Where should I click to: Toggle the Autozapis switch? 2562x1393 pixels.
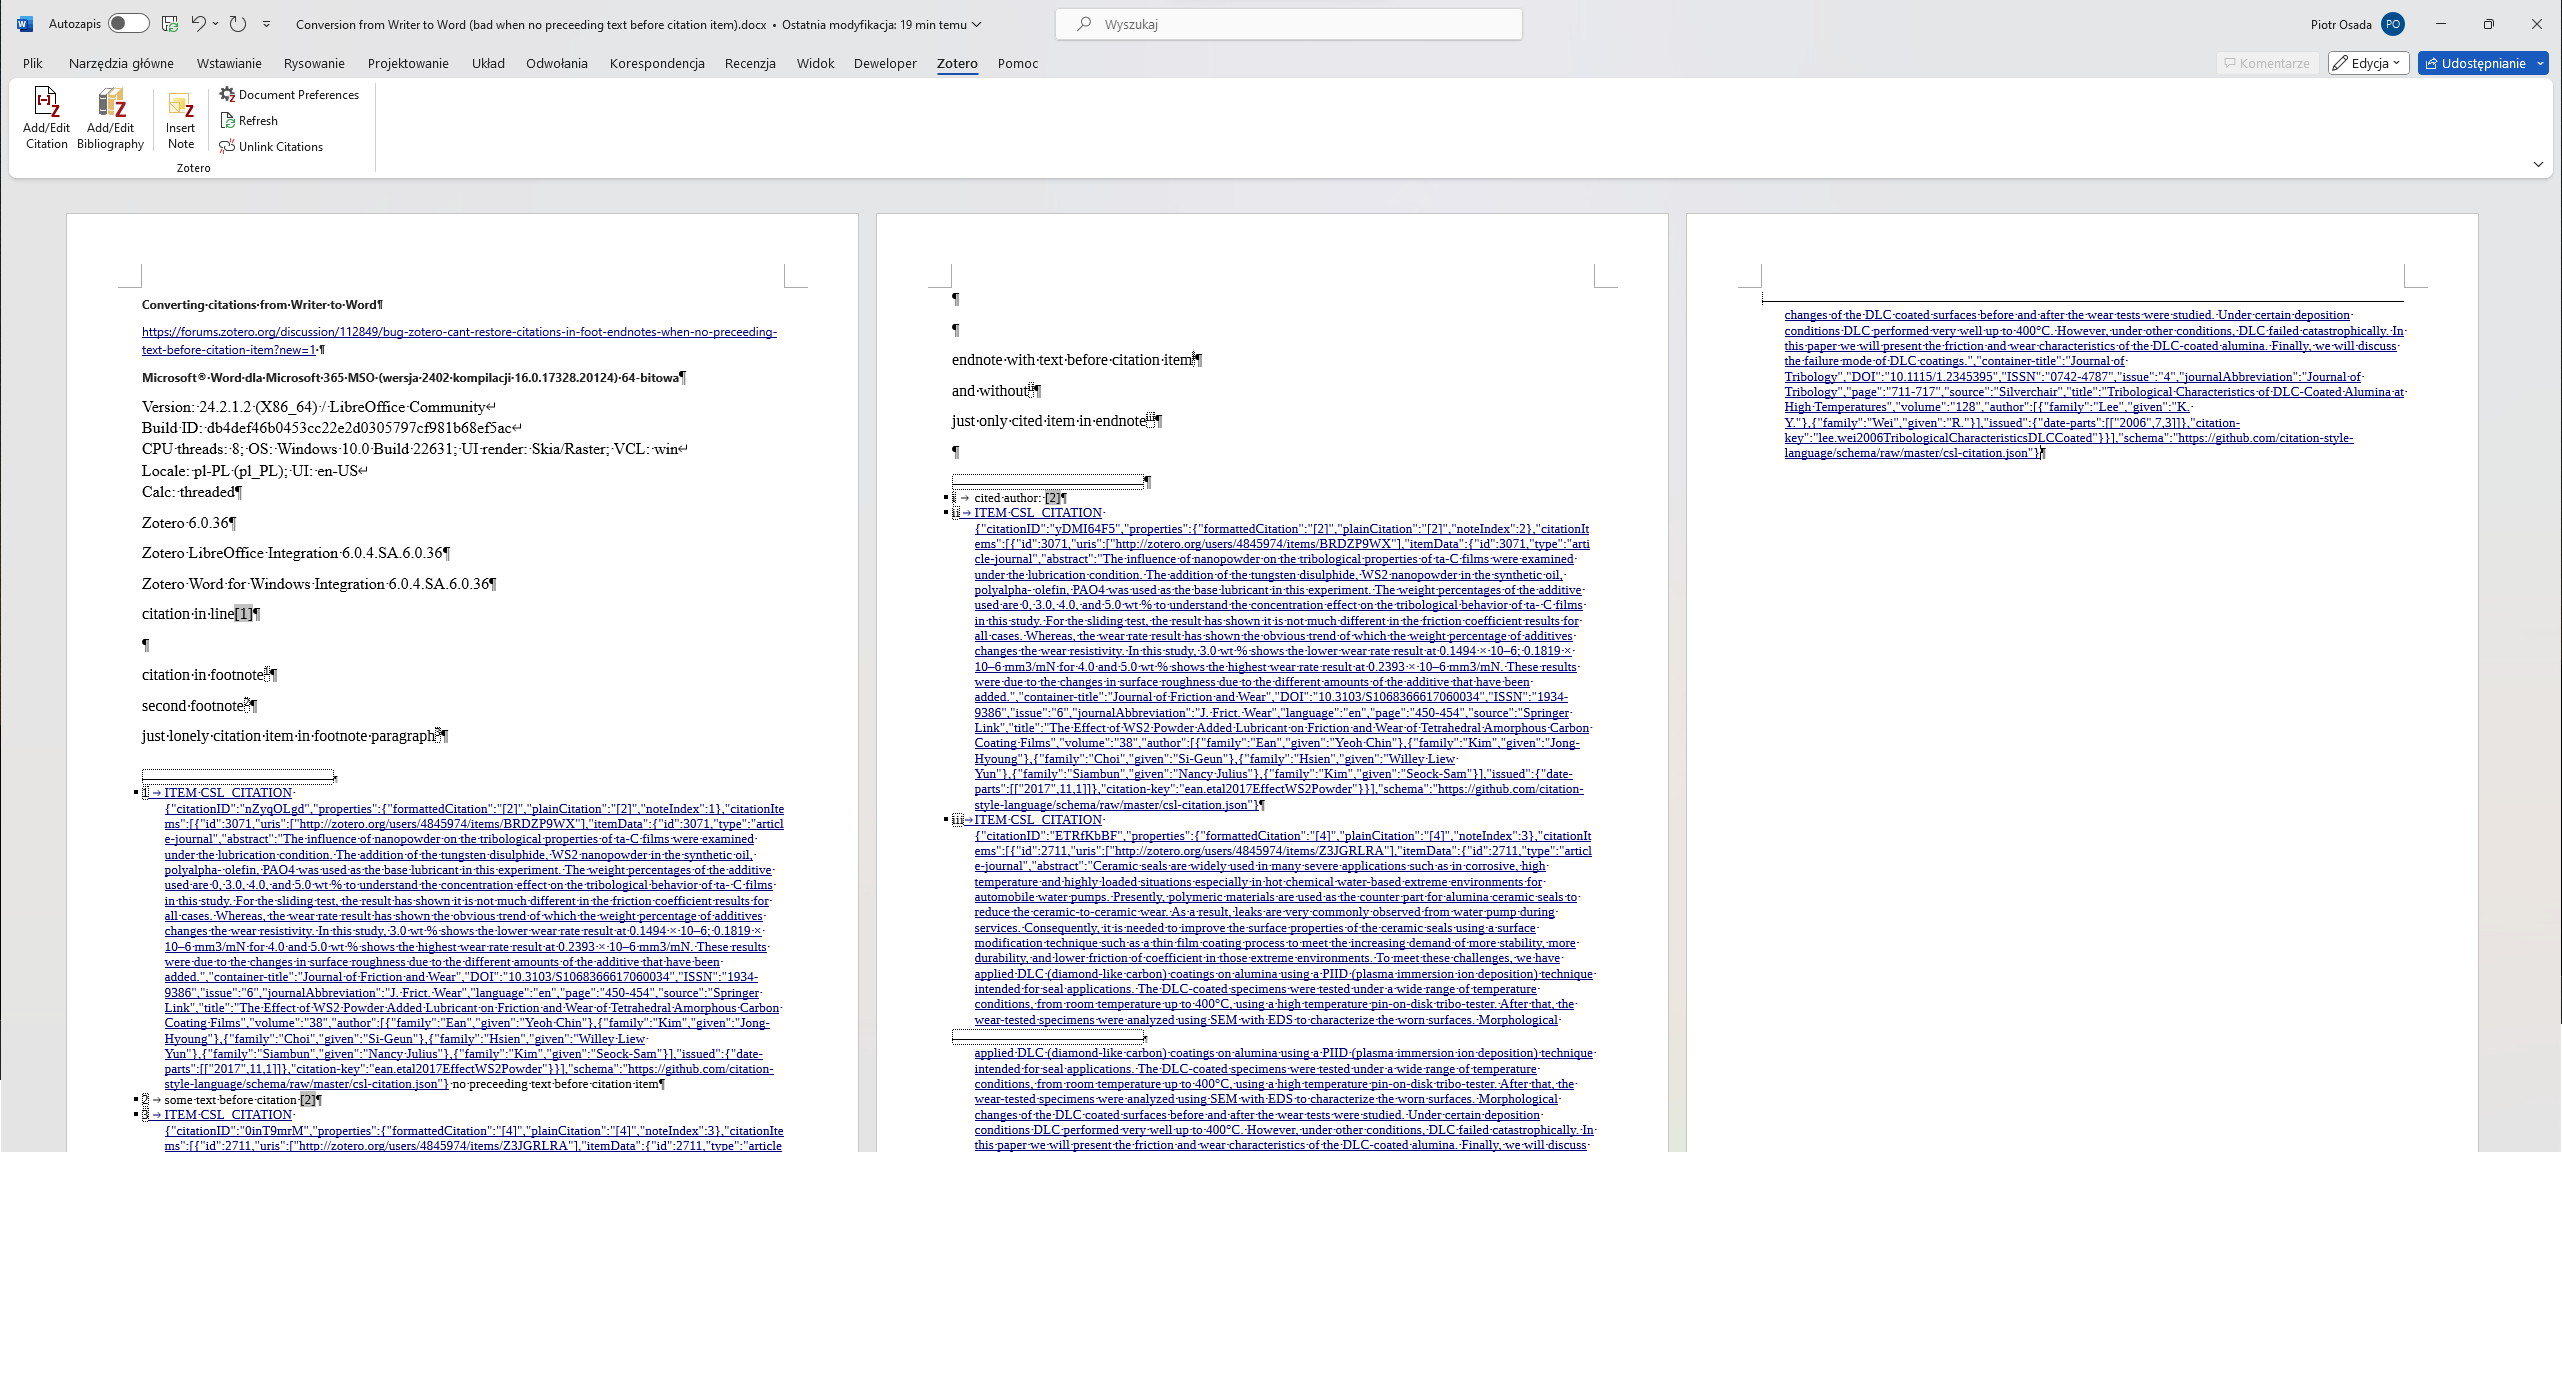128,24
